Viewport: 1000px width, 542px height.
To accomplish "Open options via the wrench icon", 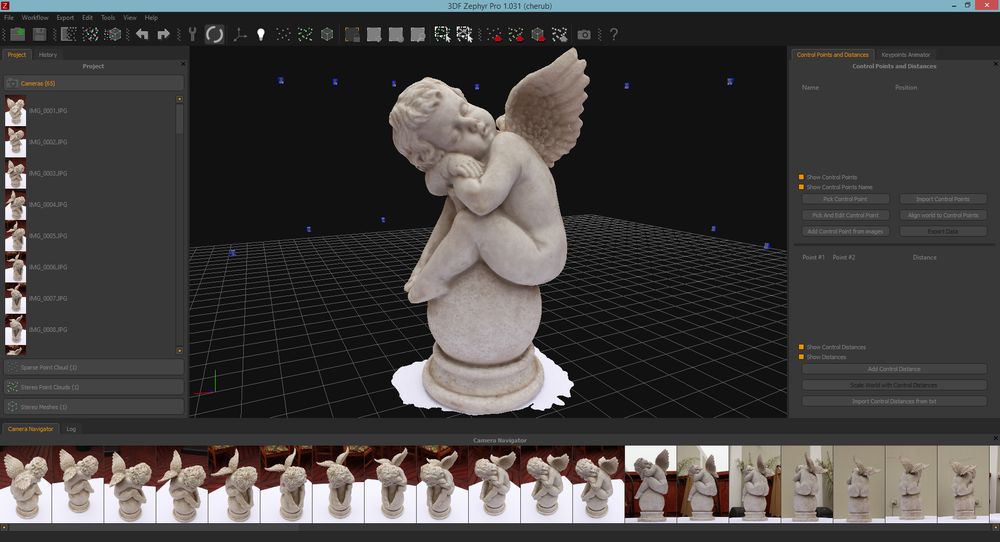I will [193, 34].
